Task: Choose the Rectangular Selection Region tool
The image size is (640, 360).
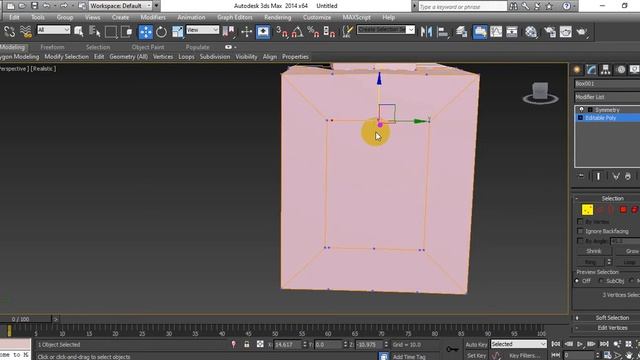Action: (x=111, y=32)
